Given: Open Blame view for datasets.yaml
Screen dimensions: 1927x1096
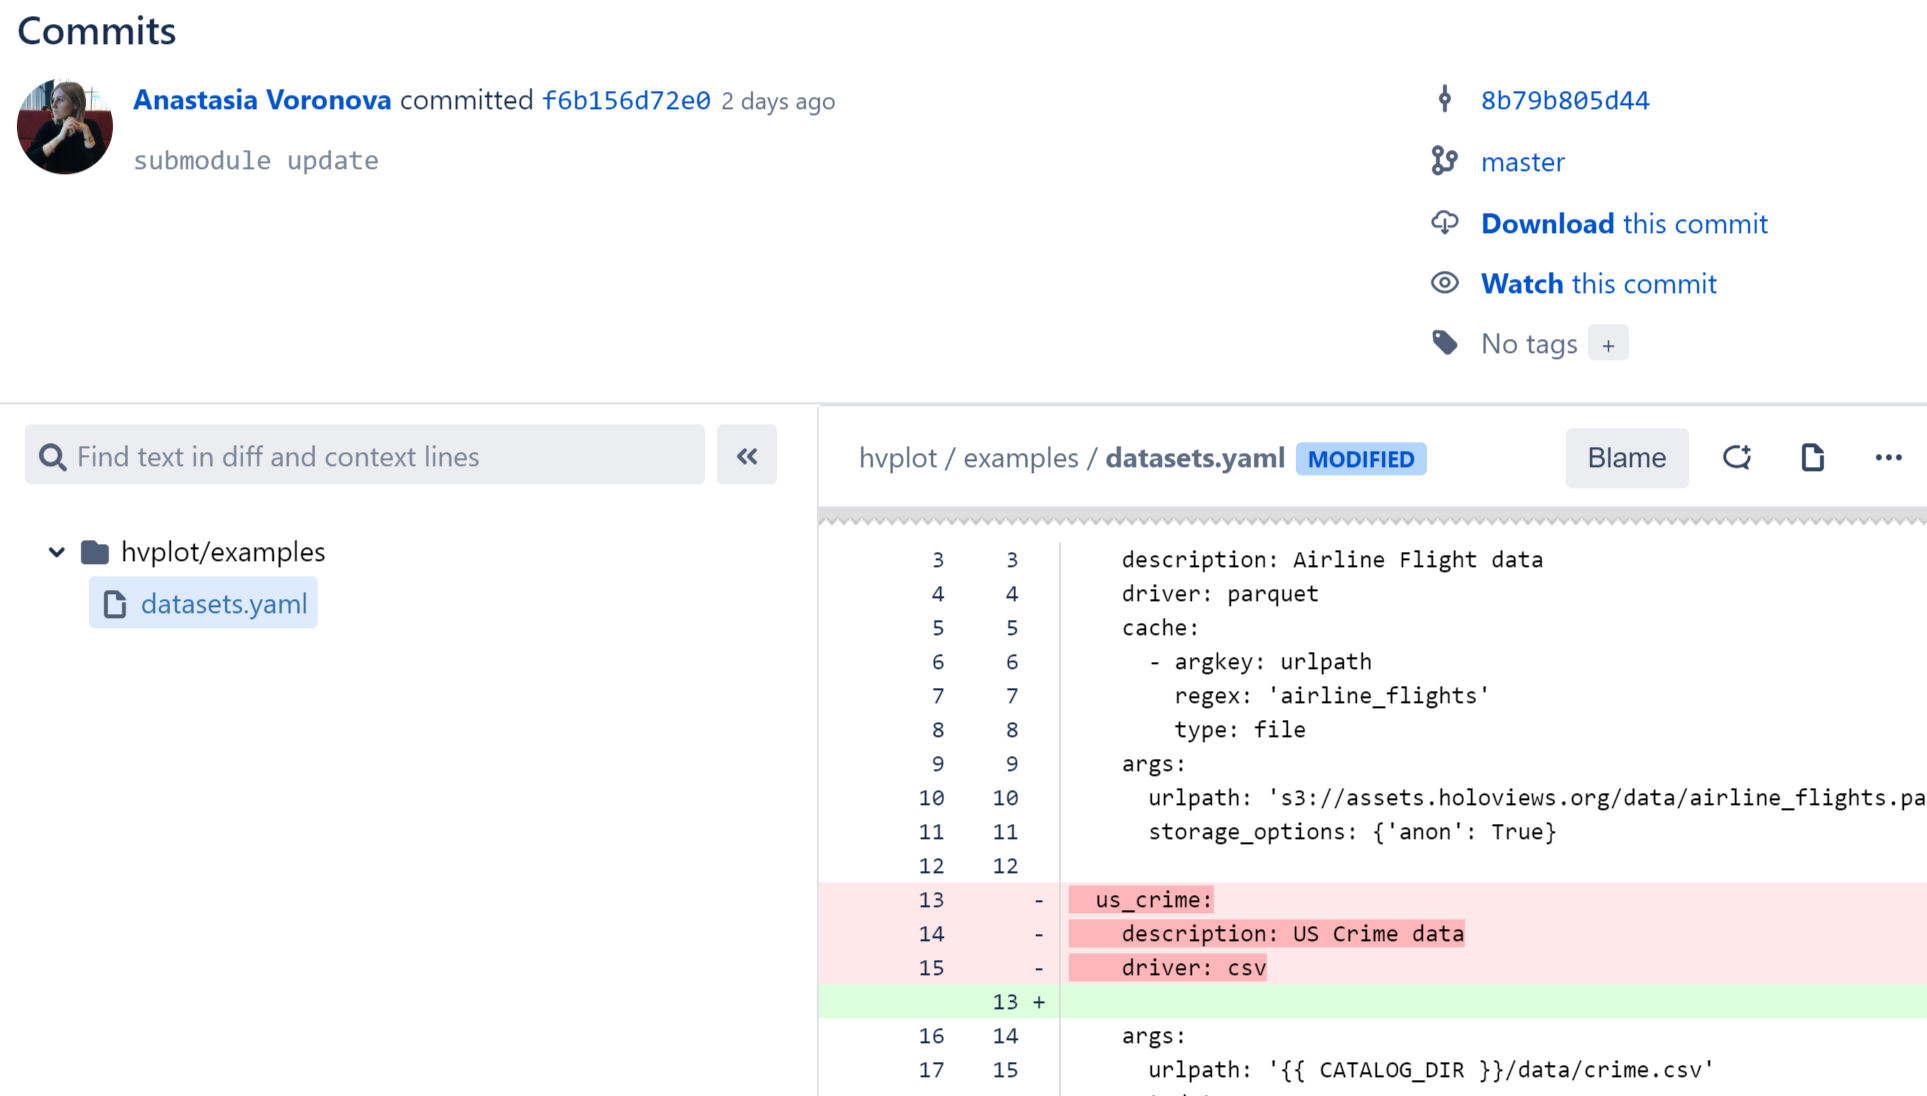Looking at the screenshot, I should 1626,458.
